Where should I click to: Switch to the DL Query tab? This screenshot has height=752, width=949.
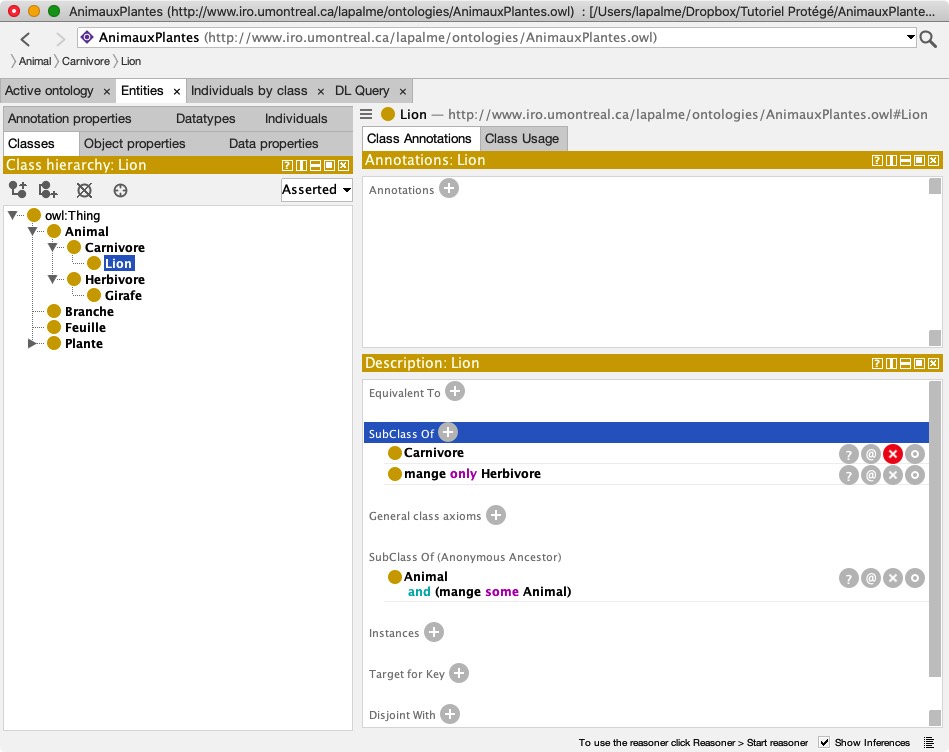click(375, 91)
